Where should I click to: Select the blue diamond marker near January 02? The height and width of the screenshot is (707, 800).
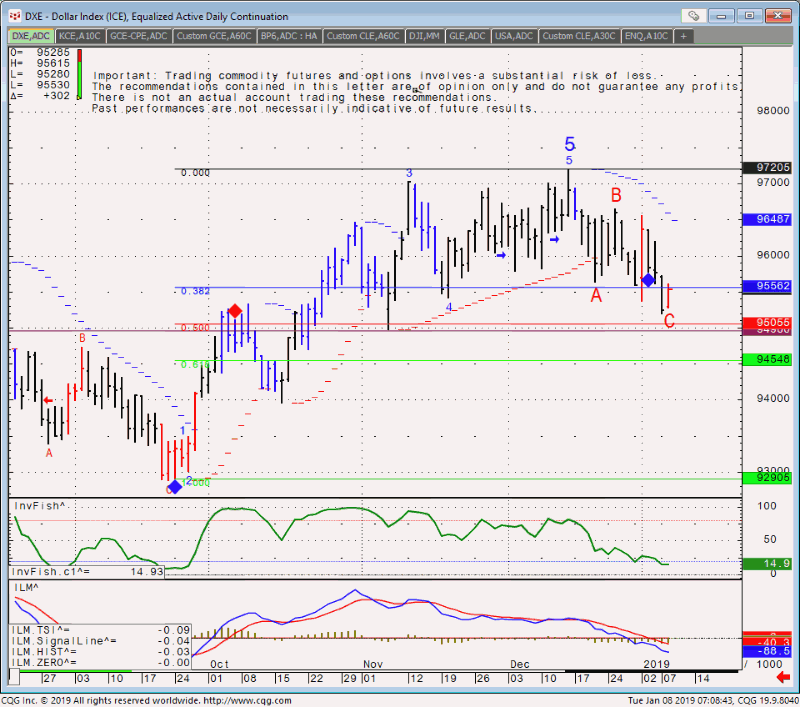648,279
